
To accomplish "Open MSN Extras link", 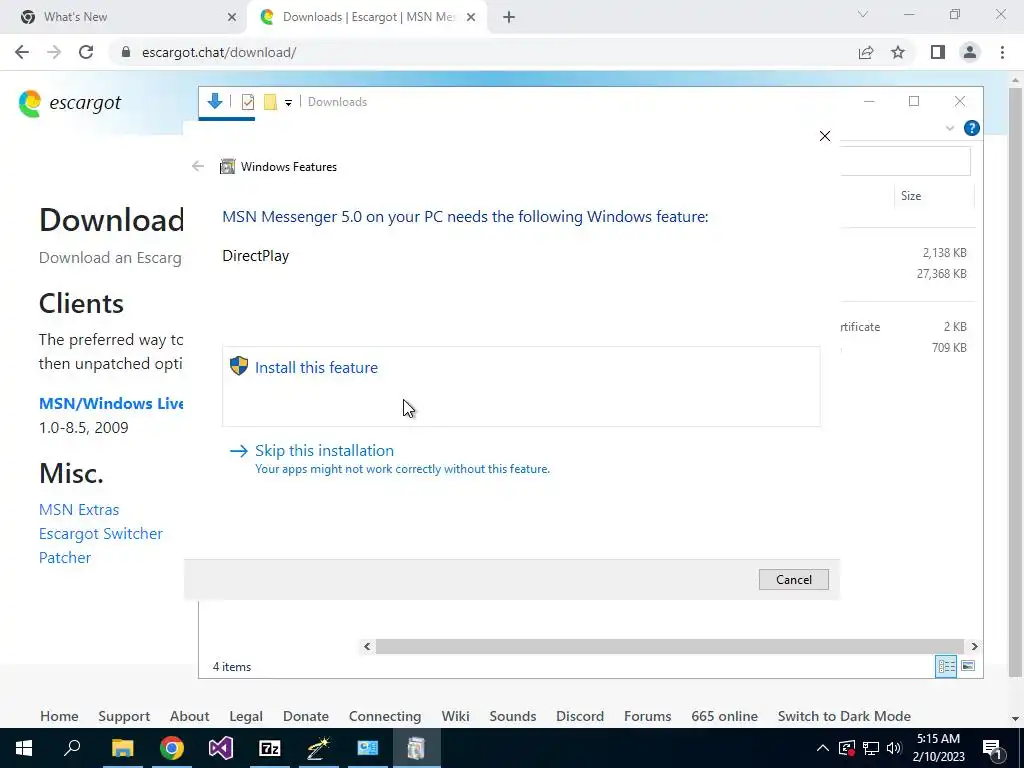I will [x=79, y=509].
